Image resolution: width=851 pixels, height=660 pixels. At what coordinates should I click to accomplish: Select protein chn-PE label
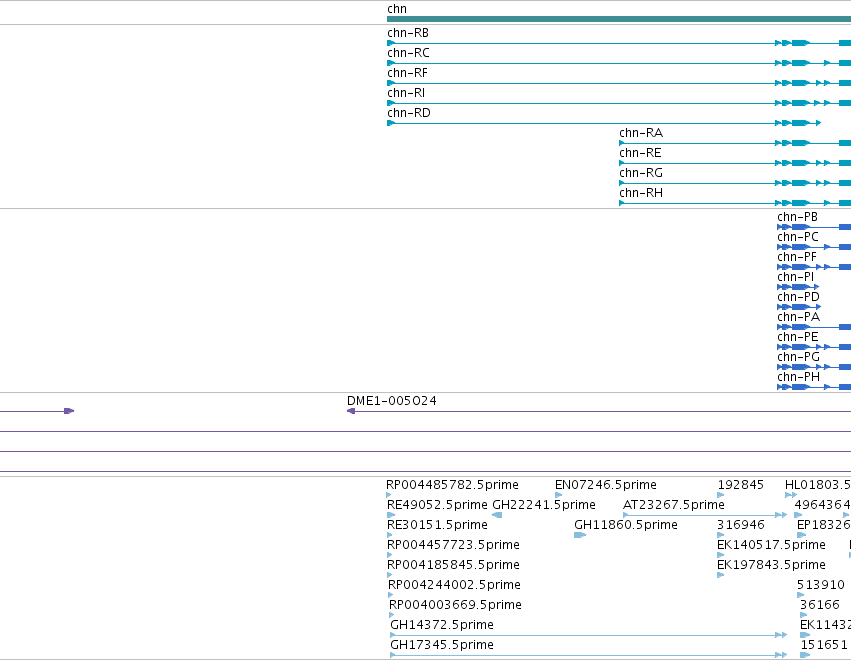click(798, 337)
